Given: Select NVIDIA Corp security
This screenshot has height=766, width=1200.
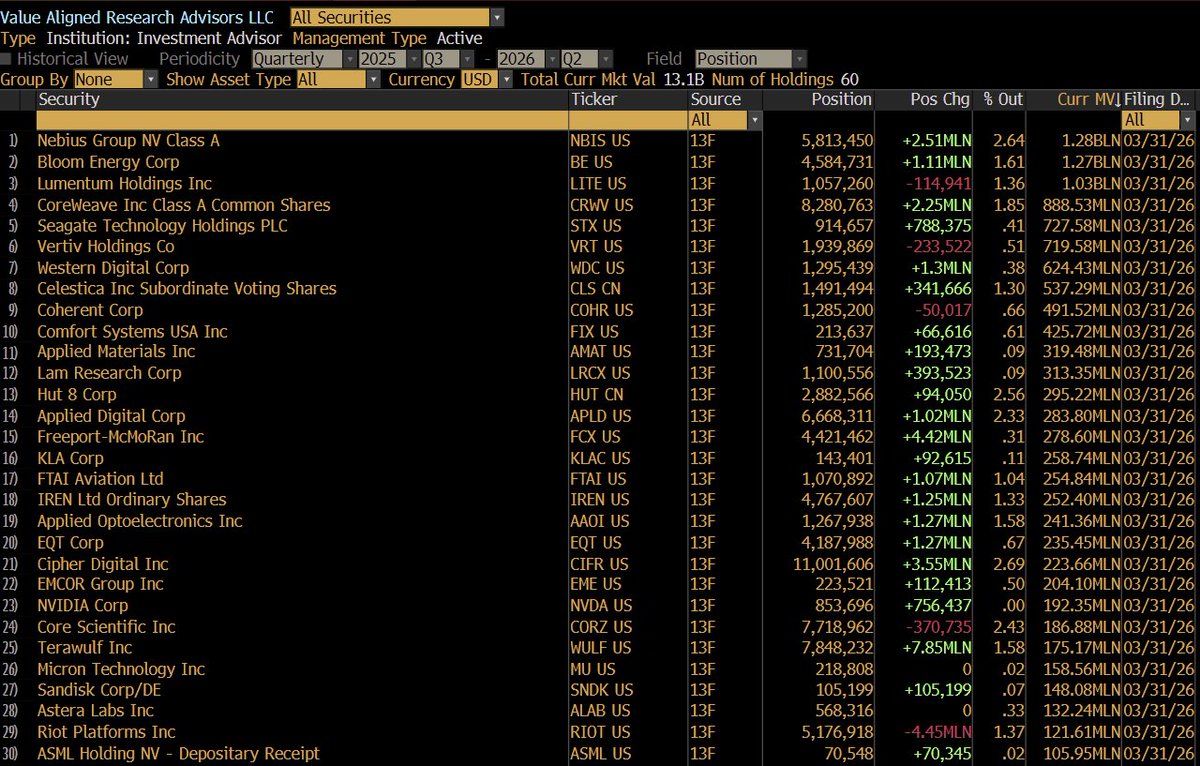Looking at the screenshot, I should pos(82,605).
